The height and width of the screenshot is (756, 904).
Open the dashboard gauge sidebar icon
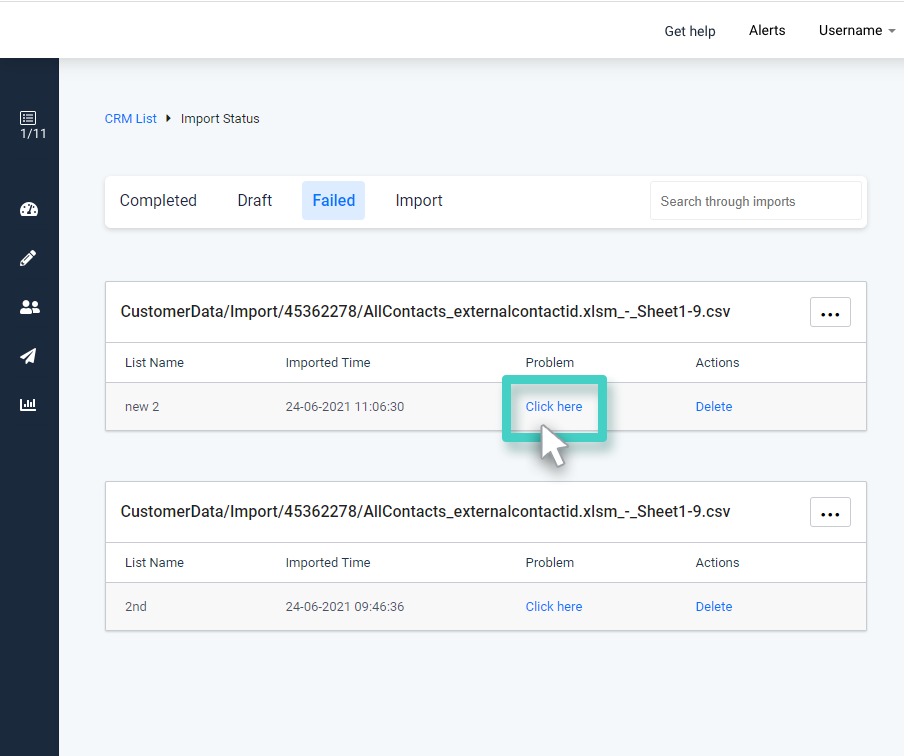pos(29,209)
